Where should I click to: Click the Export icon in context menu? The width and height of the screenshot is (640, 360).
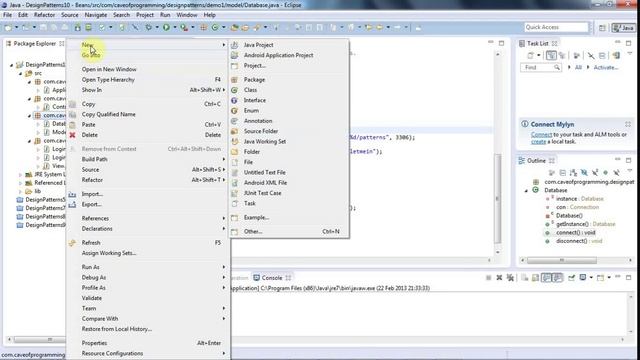click(72, 204)
